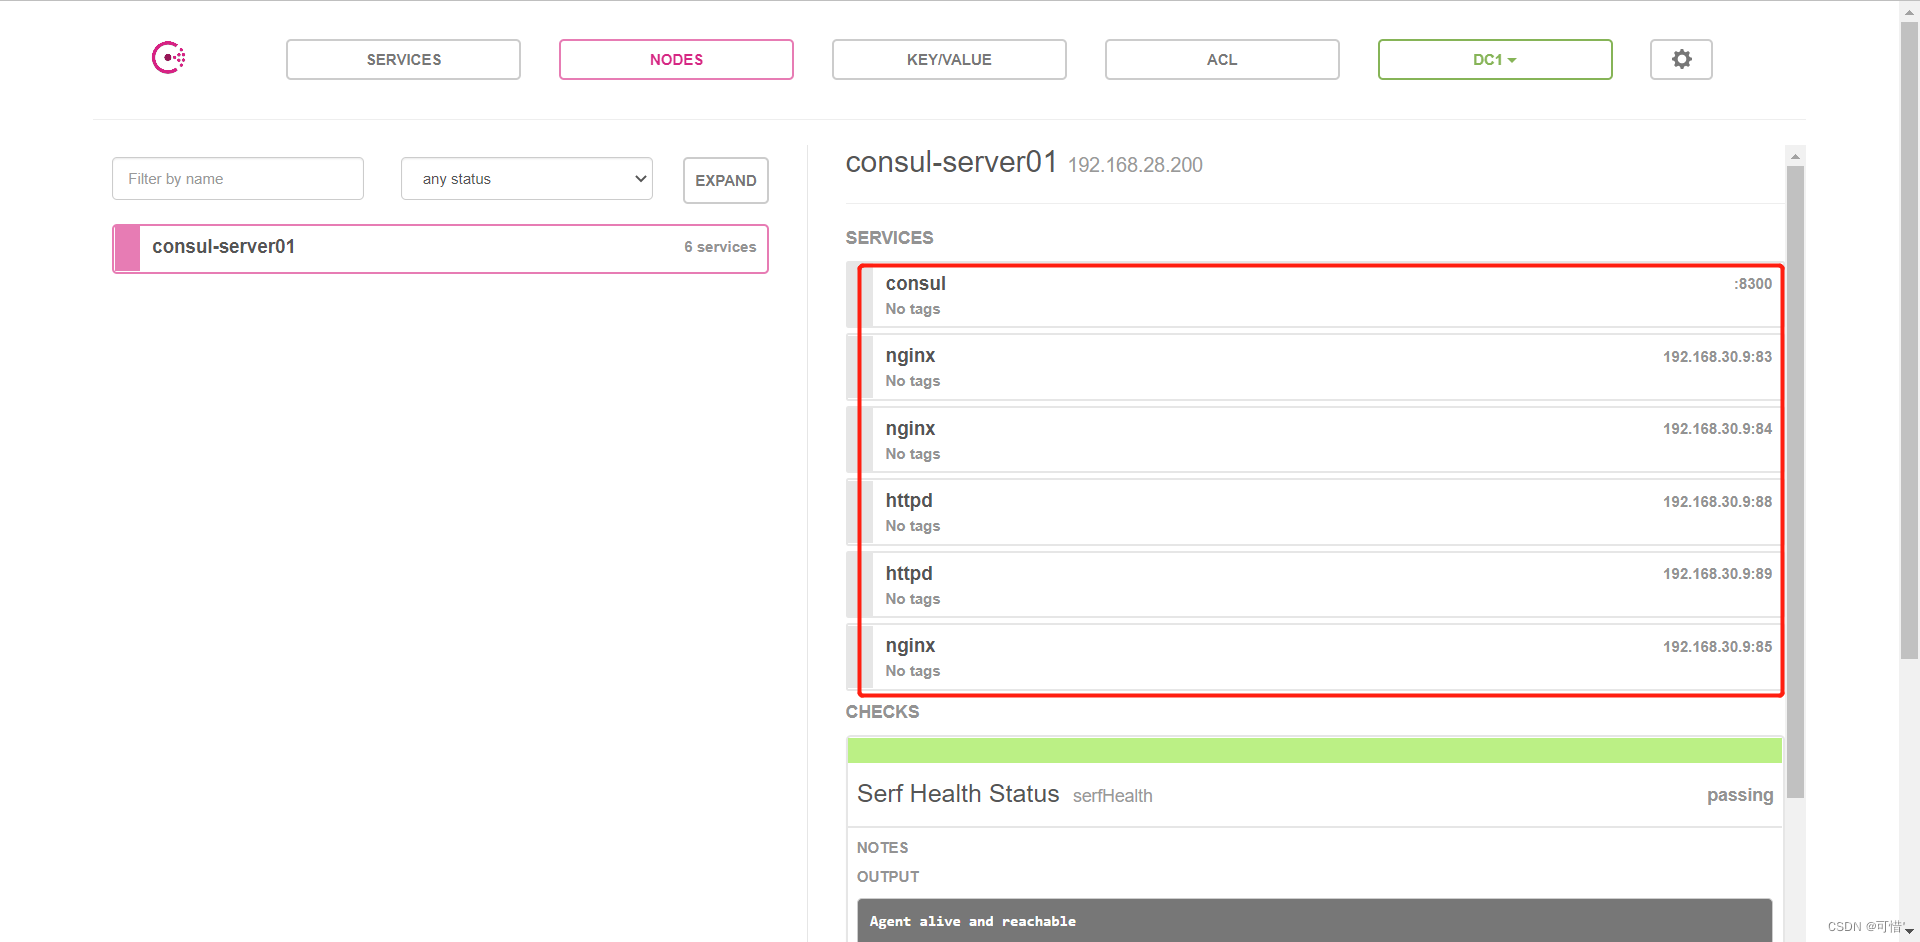Open nginx service at 192.168.30.9:83

pos(1315,367)
